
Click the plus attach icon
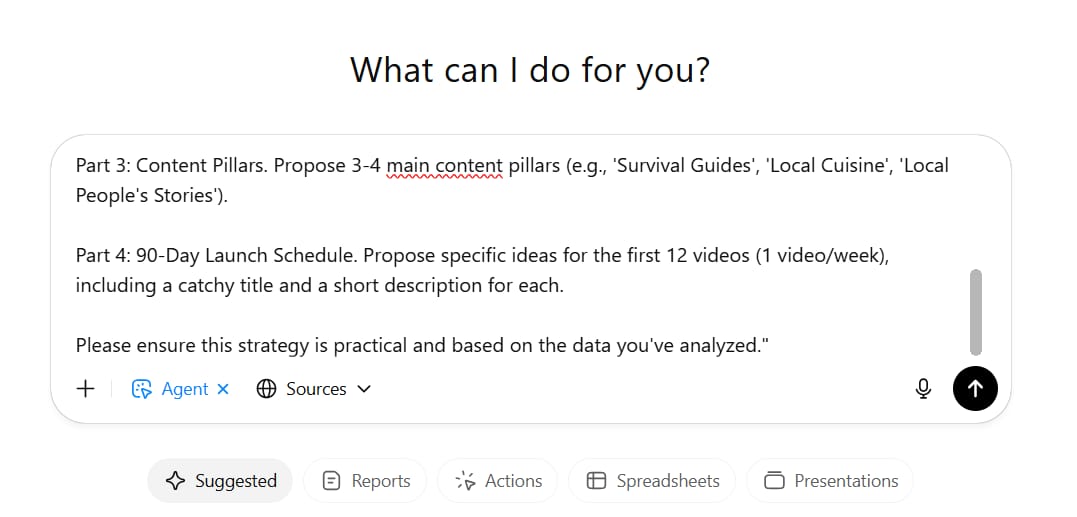pyautogui.click(x=85, y=389)
